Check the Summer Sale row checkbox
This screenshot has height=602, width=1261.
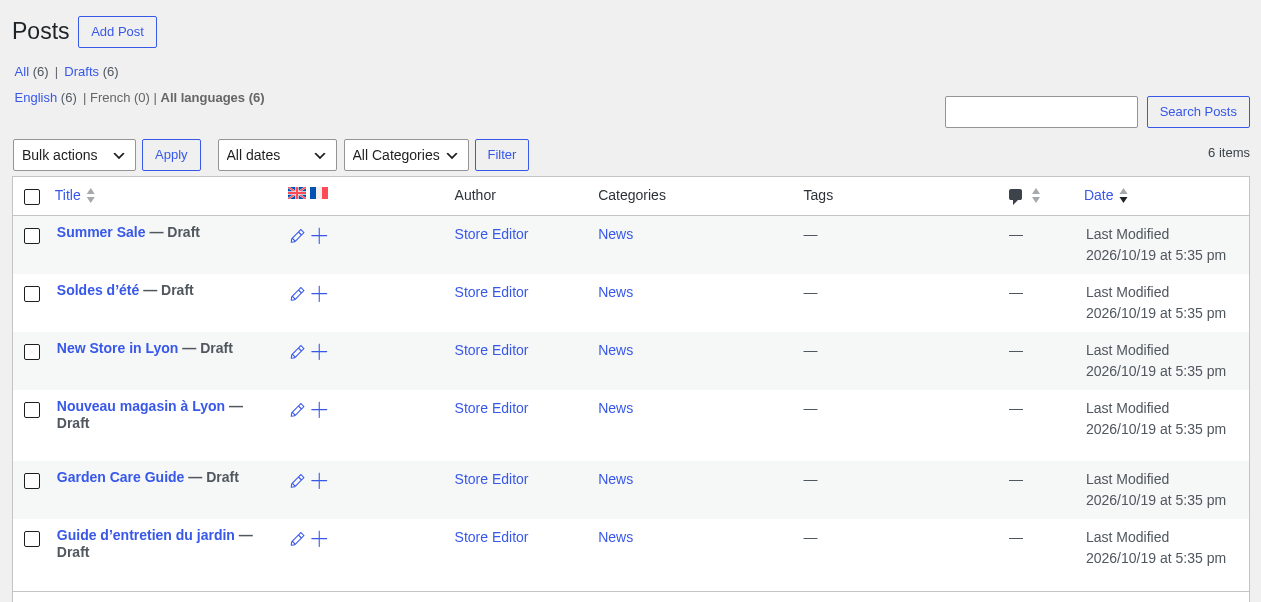pyautogui.click(x=32, y=236)
